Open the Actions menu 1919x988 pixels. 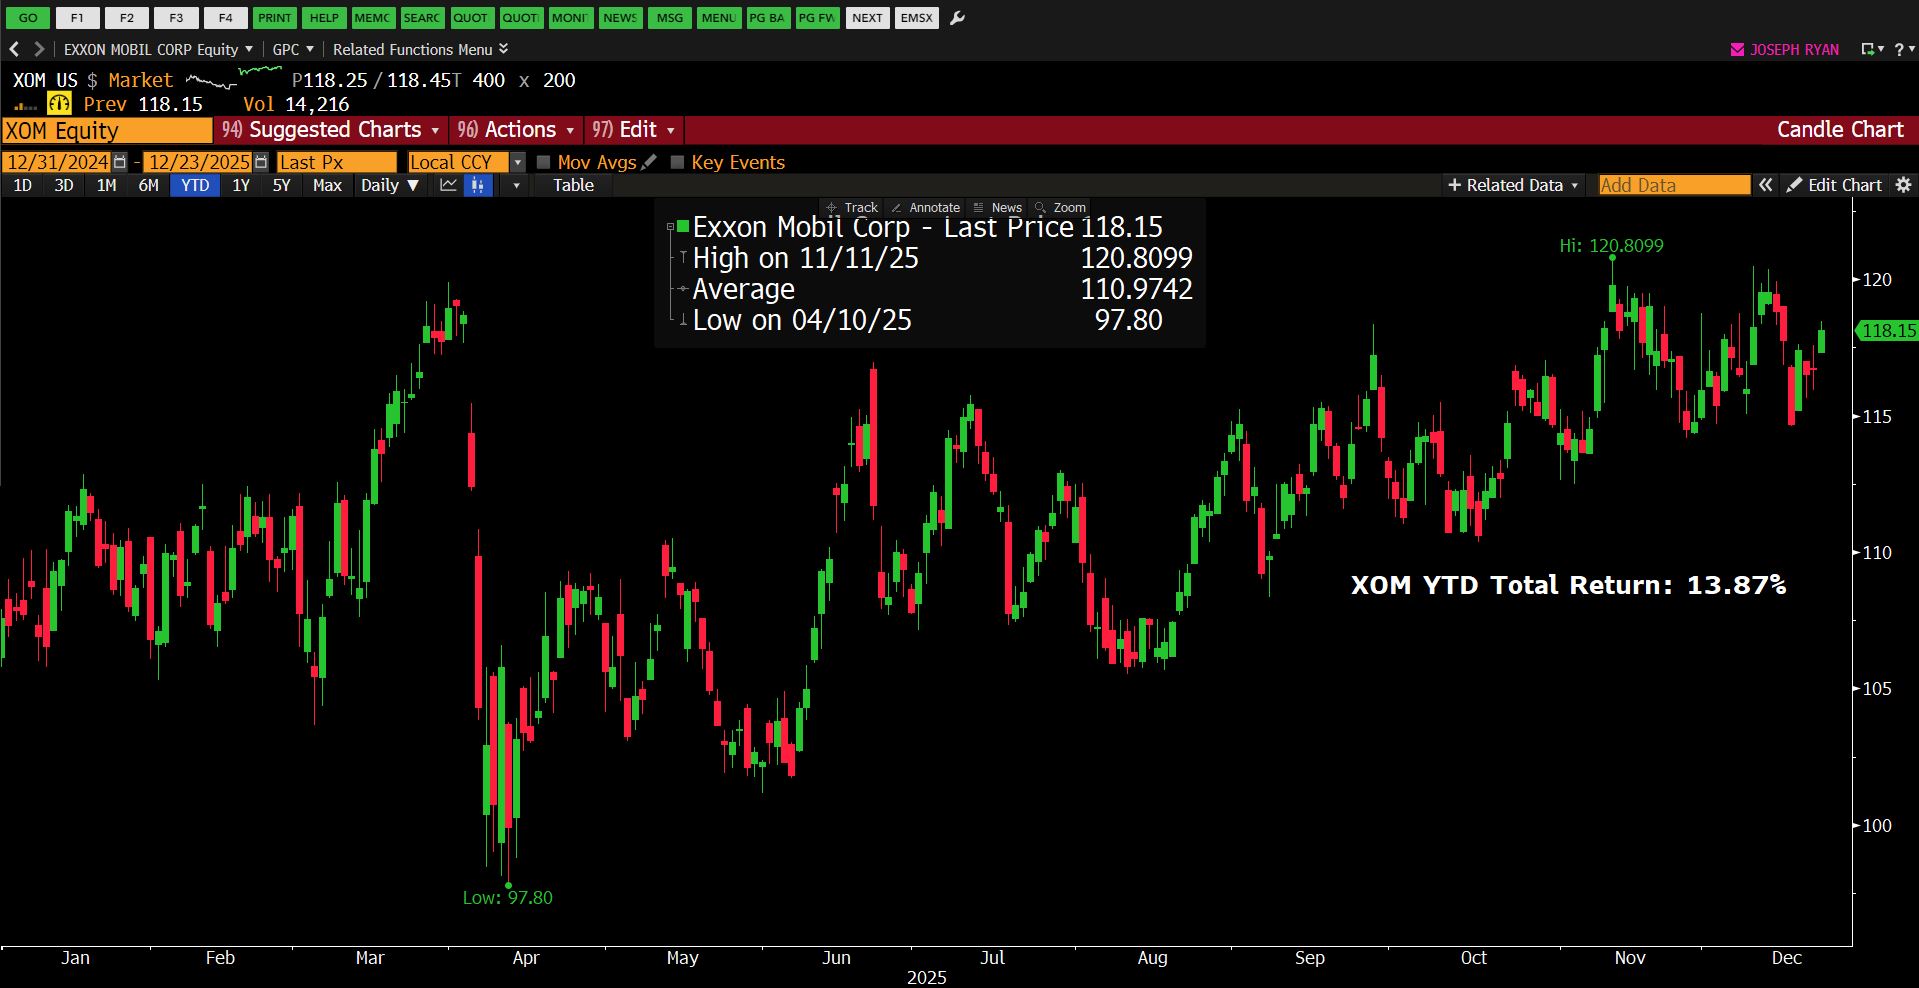[x=516, y=130]
